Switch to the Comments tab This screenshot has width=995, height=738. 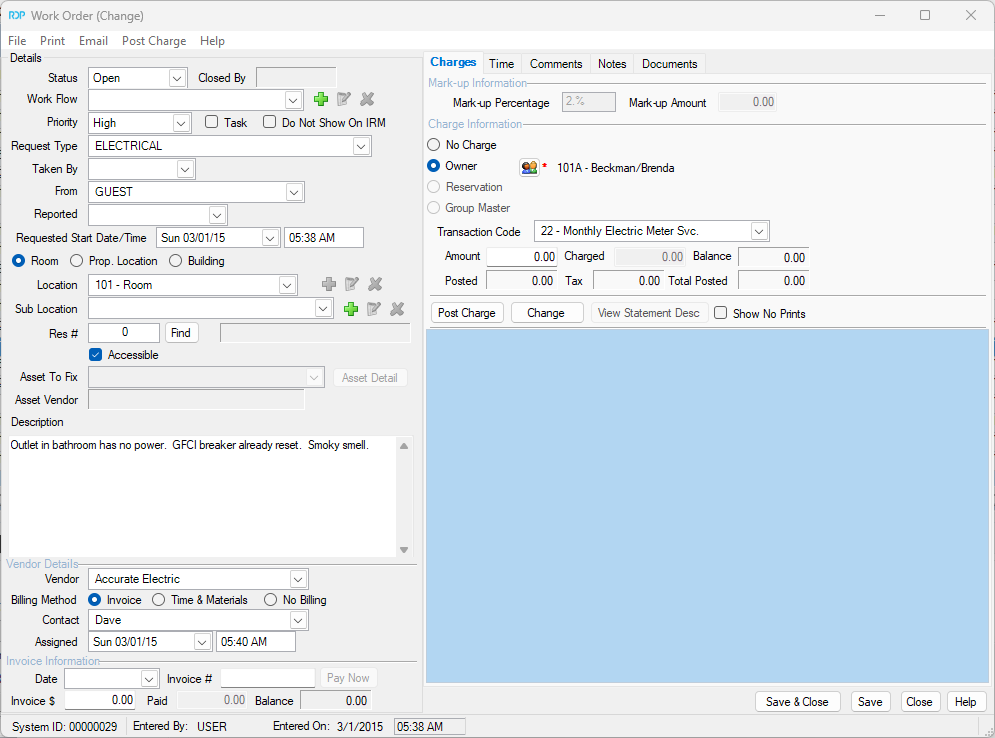click(556, 63)
